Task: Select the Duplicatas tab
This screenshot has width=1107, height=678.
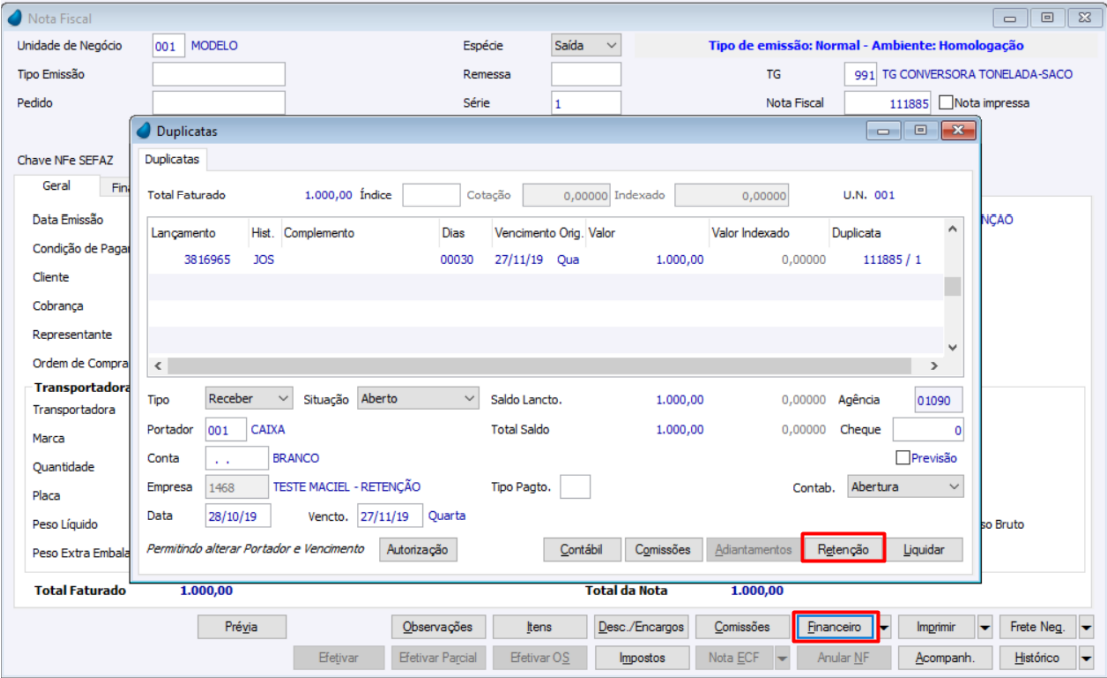Action: pos(172,160)
